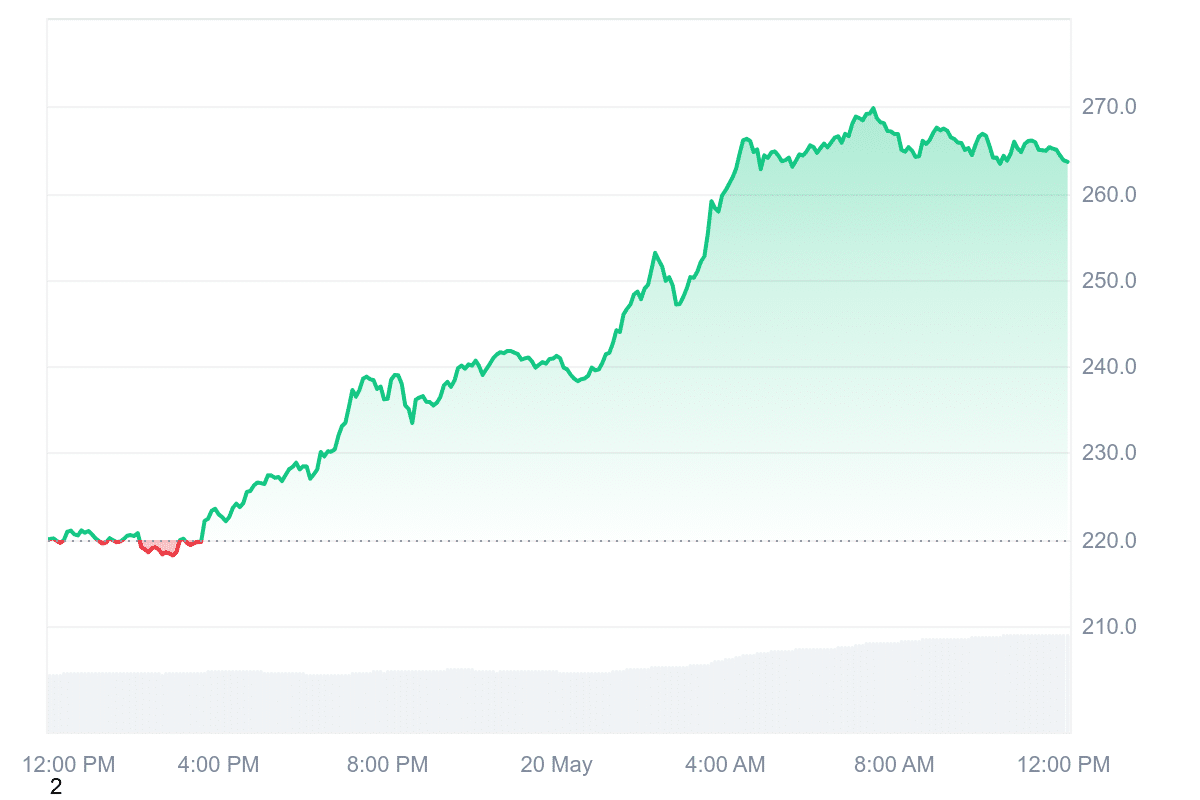This screenshot has width=1200, height=800.
Task: Click the 260.0 price axis label
Action: click(1108, 194)
